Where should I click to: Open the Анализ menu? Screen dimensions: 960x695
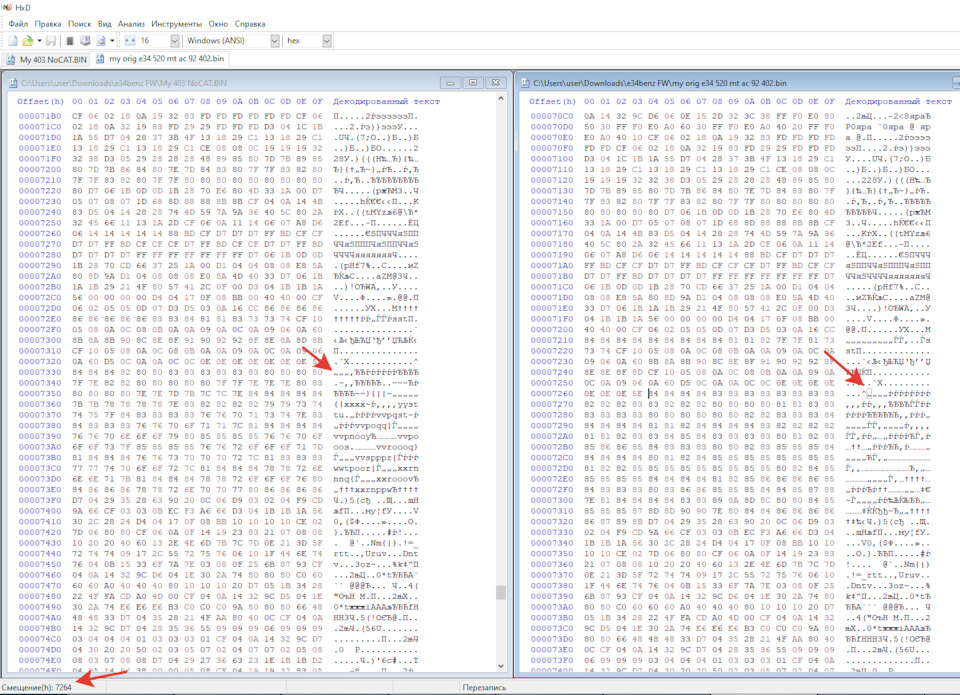[x=131, y=24]
